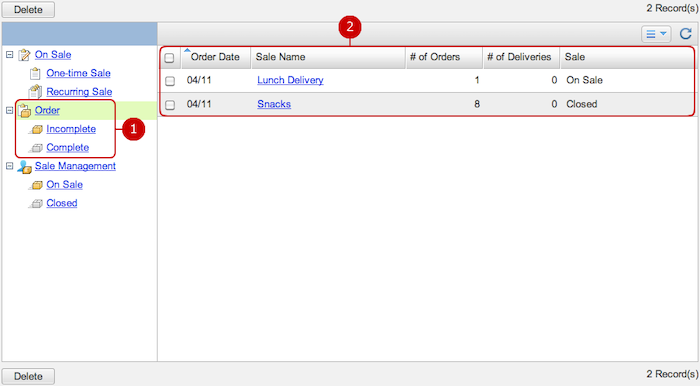The image size is (700, 386).
Task: Sort by the Order Date column header
Action: [216, 57]
